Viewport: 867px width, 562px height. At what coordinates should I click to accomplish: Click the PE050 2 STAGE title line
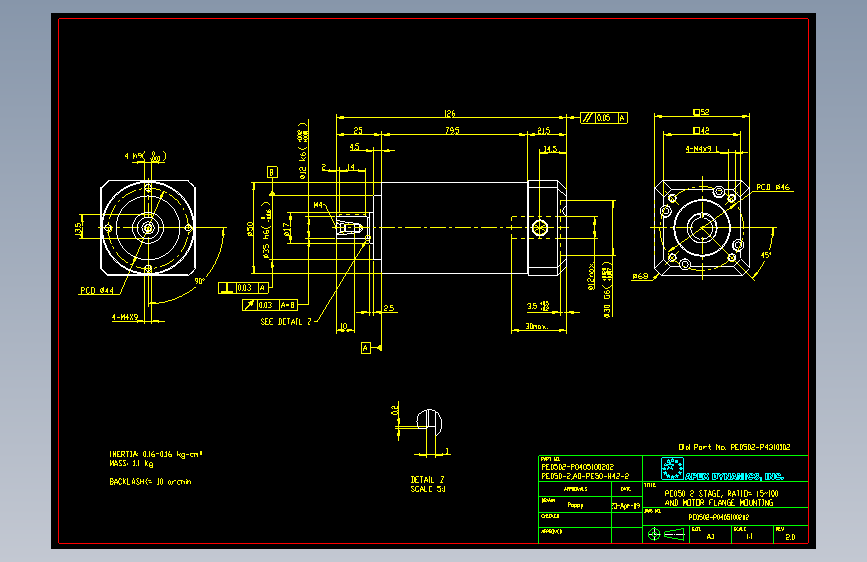click(721, 493)
